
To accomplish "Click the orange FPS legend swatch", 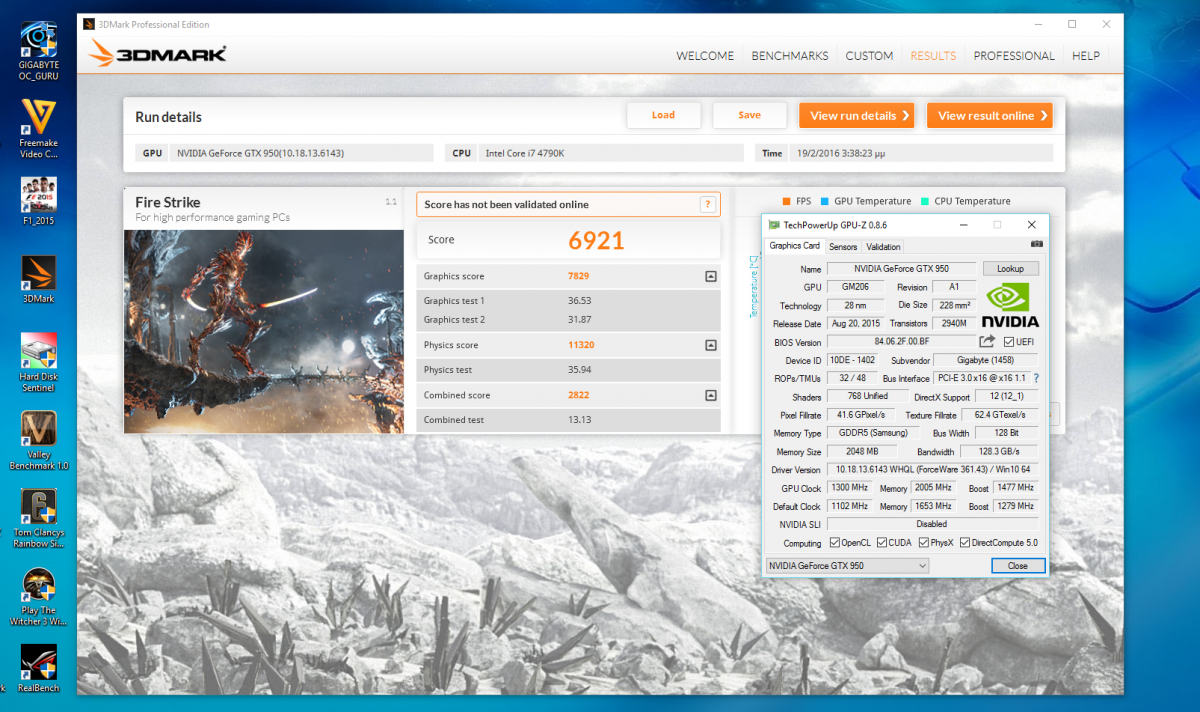I will [787, 201].
